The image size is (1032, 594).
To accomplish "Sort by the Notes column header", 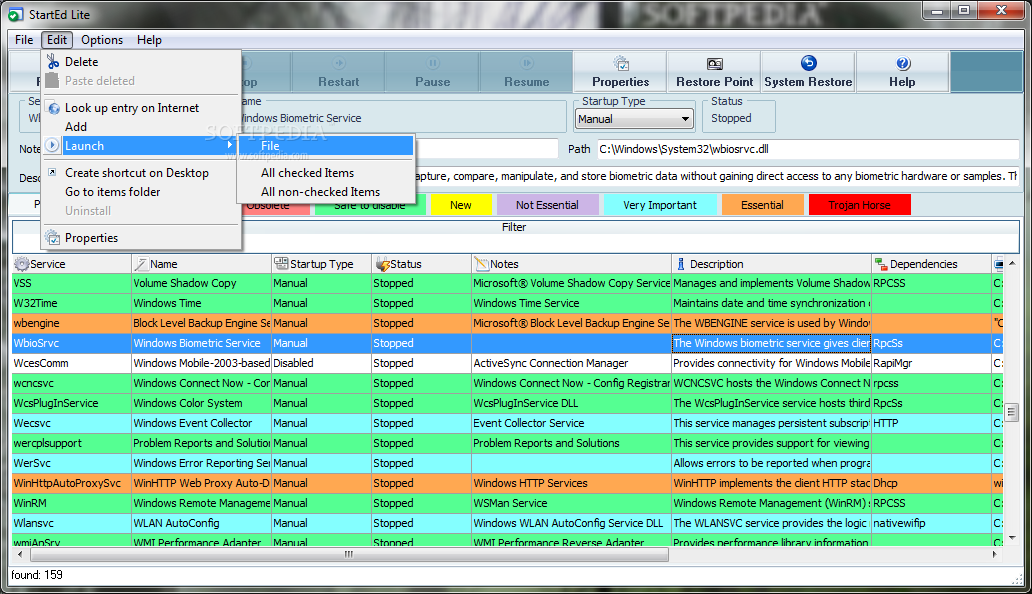I will click(x=571, y=264).
